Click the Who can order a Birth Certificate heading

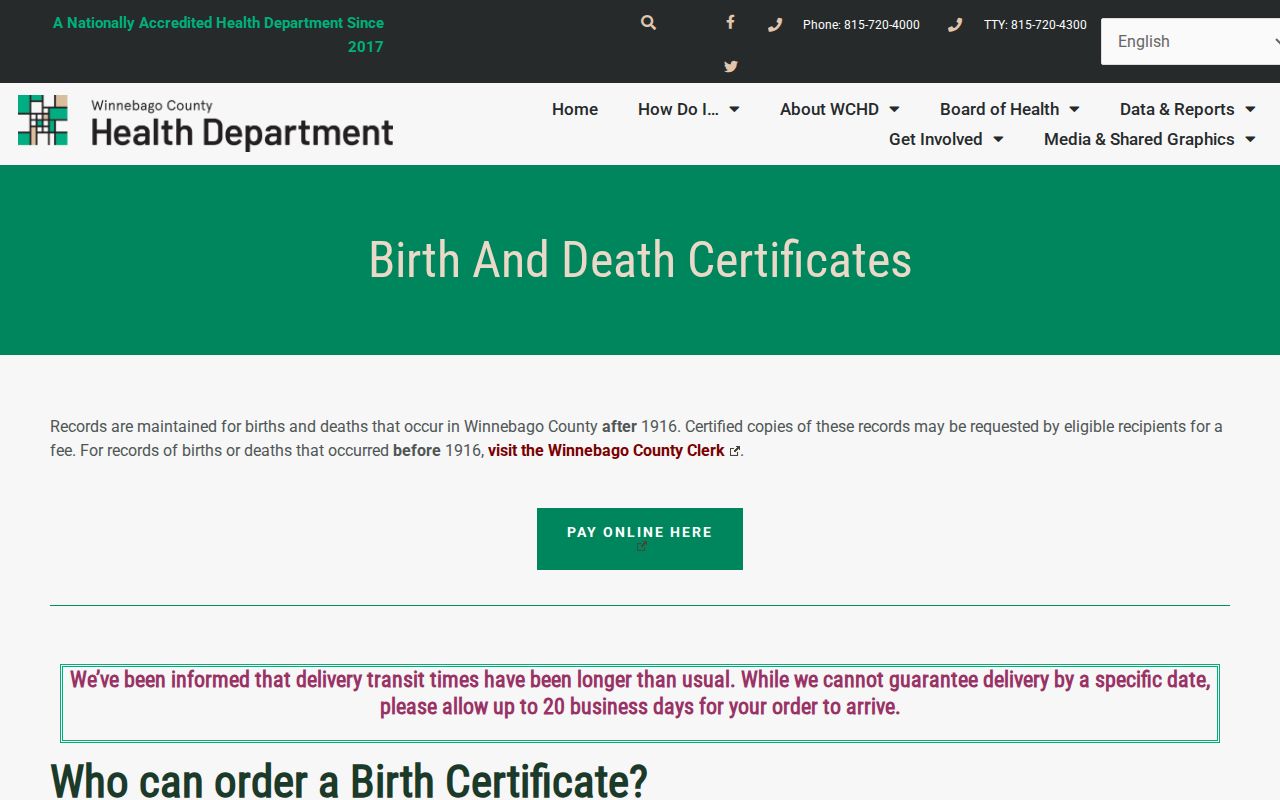(349, 780)
